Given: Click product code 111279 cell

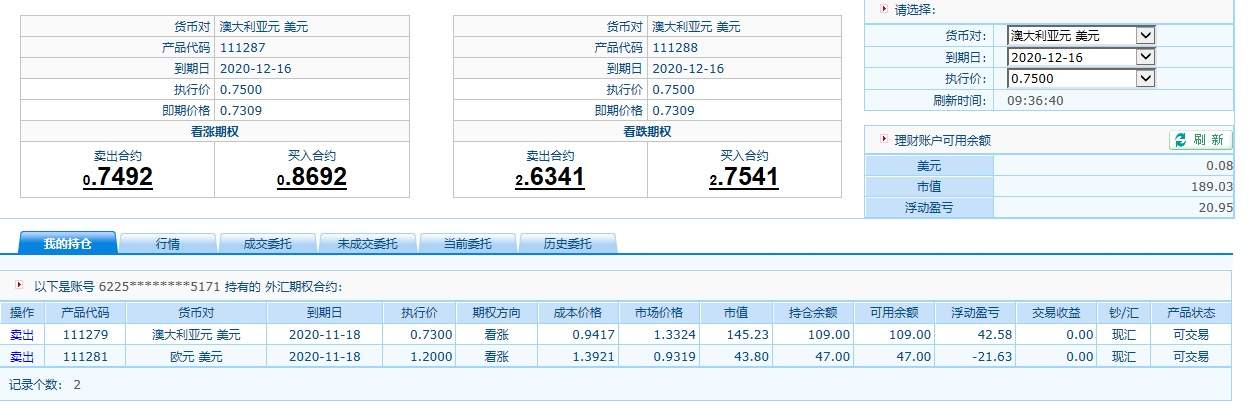Looking at the screenshot, I should pyautogui.click(x=85, y=334).
